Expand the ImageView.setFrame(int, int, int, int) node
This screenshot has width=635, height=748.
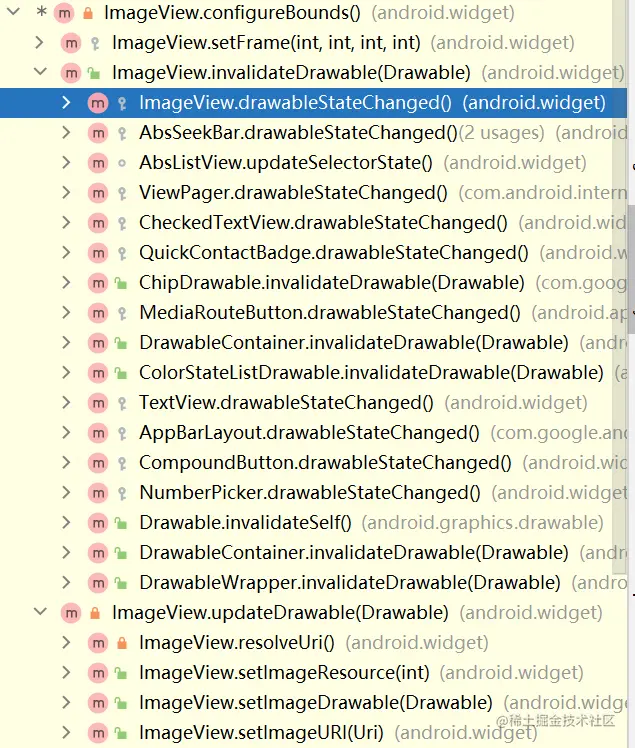40,43
